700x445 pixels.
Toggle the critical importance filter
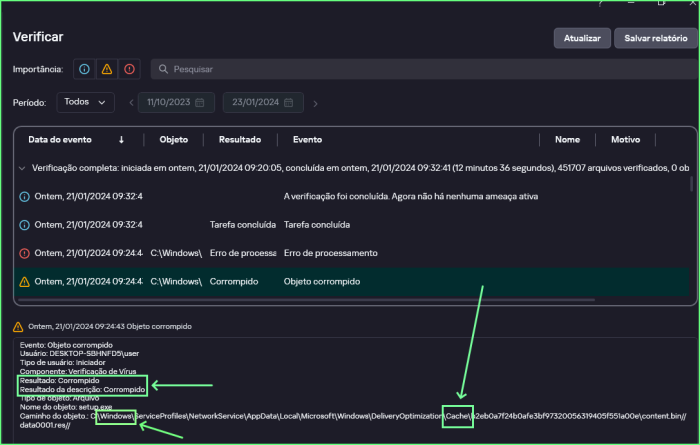[x=129, y=69]
